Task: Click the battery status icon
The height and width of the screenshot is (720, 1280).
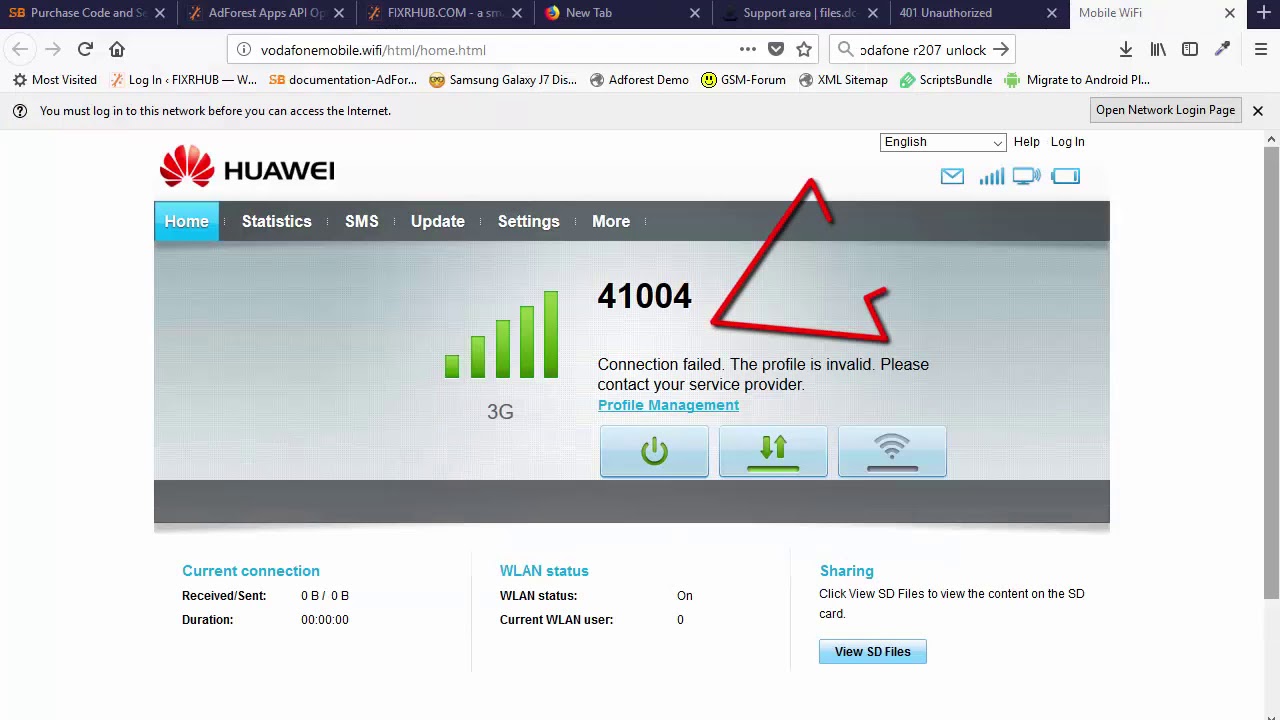Action: click(1065, 177)
